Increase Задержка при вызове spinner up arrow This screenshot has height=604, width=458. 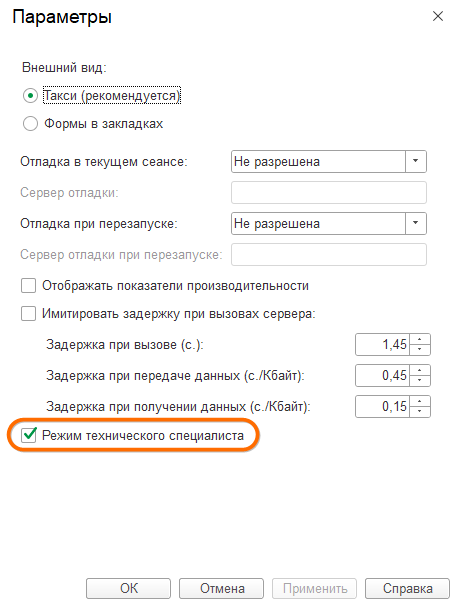[x=419, y=339]
